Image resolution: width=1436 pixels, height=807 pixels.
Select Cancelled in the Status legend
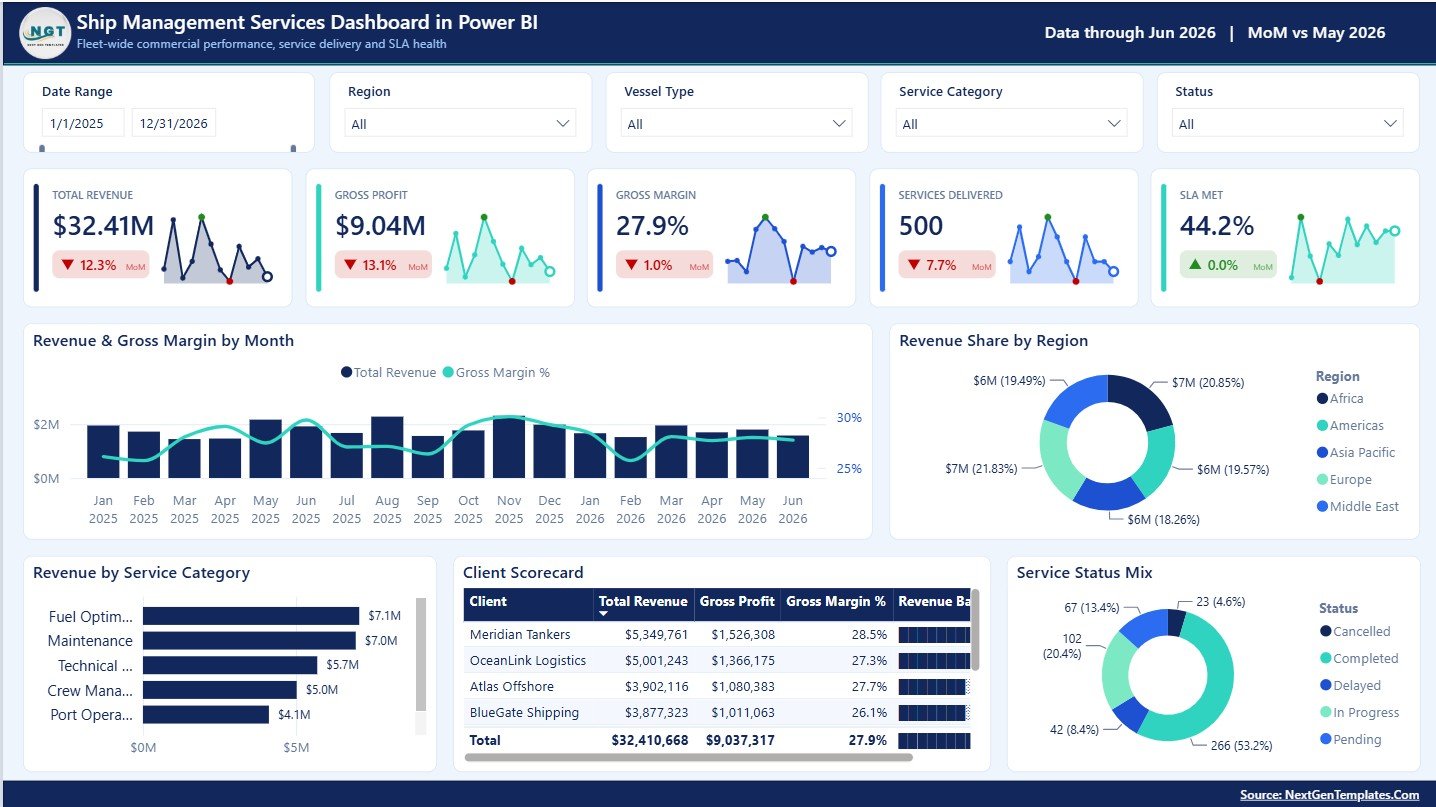1355,632
